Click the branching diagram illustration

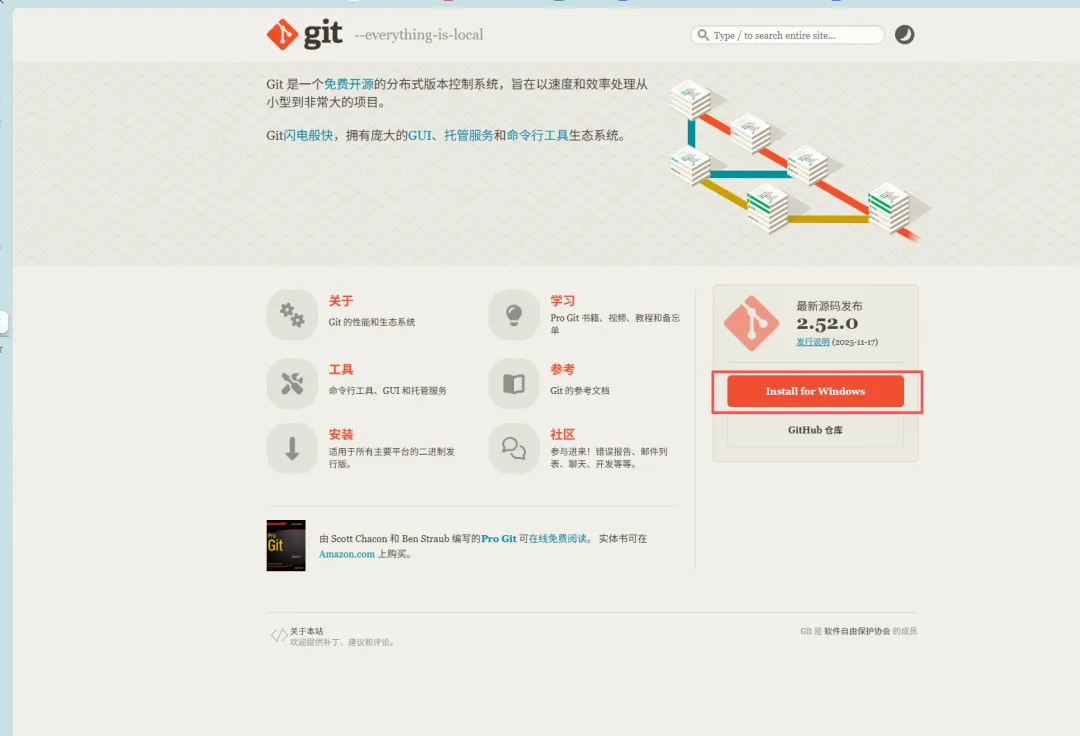point(801,160)
